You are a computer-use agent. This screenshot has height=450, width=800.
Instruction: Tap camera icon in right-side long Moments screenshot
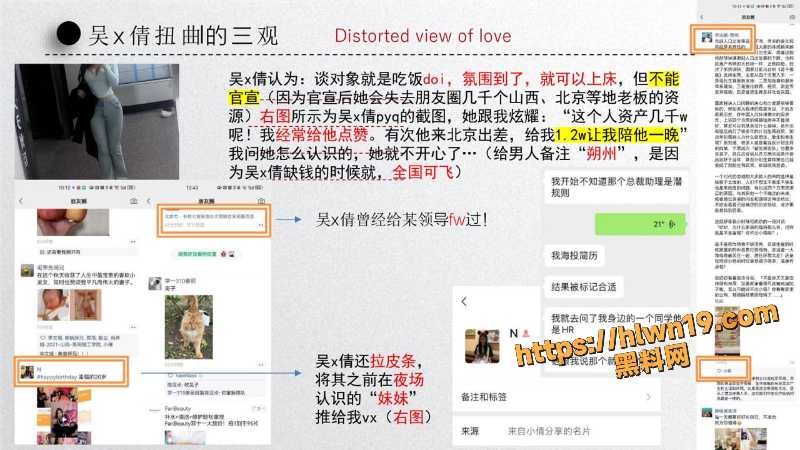tap(792, 17)
